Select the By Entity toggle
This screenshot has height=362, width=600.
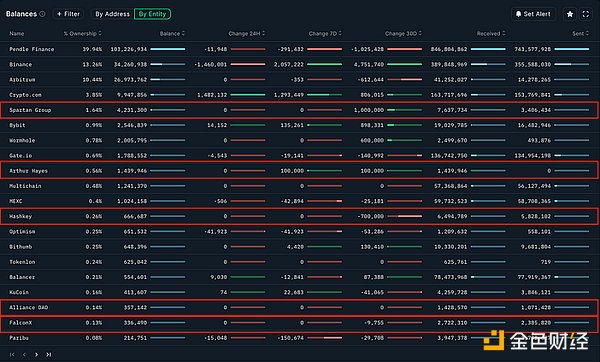[152, 14]
